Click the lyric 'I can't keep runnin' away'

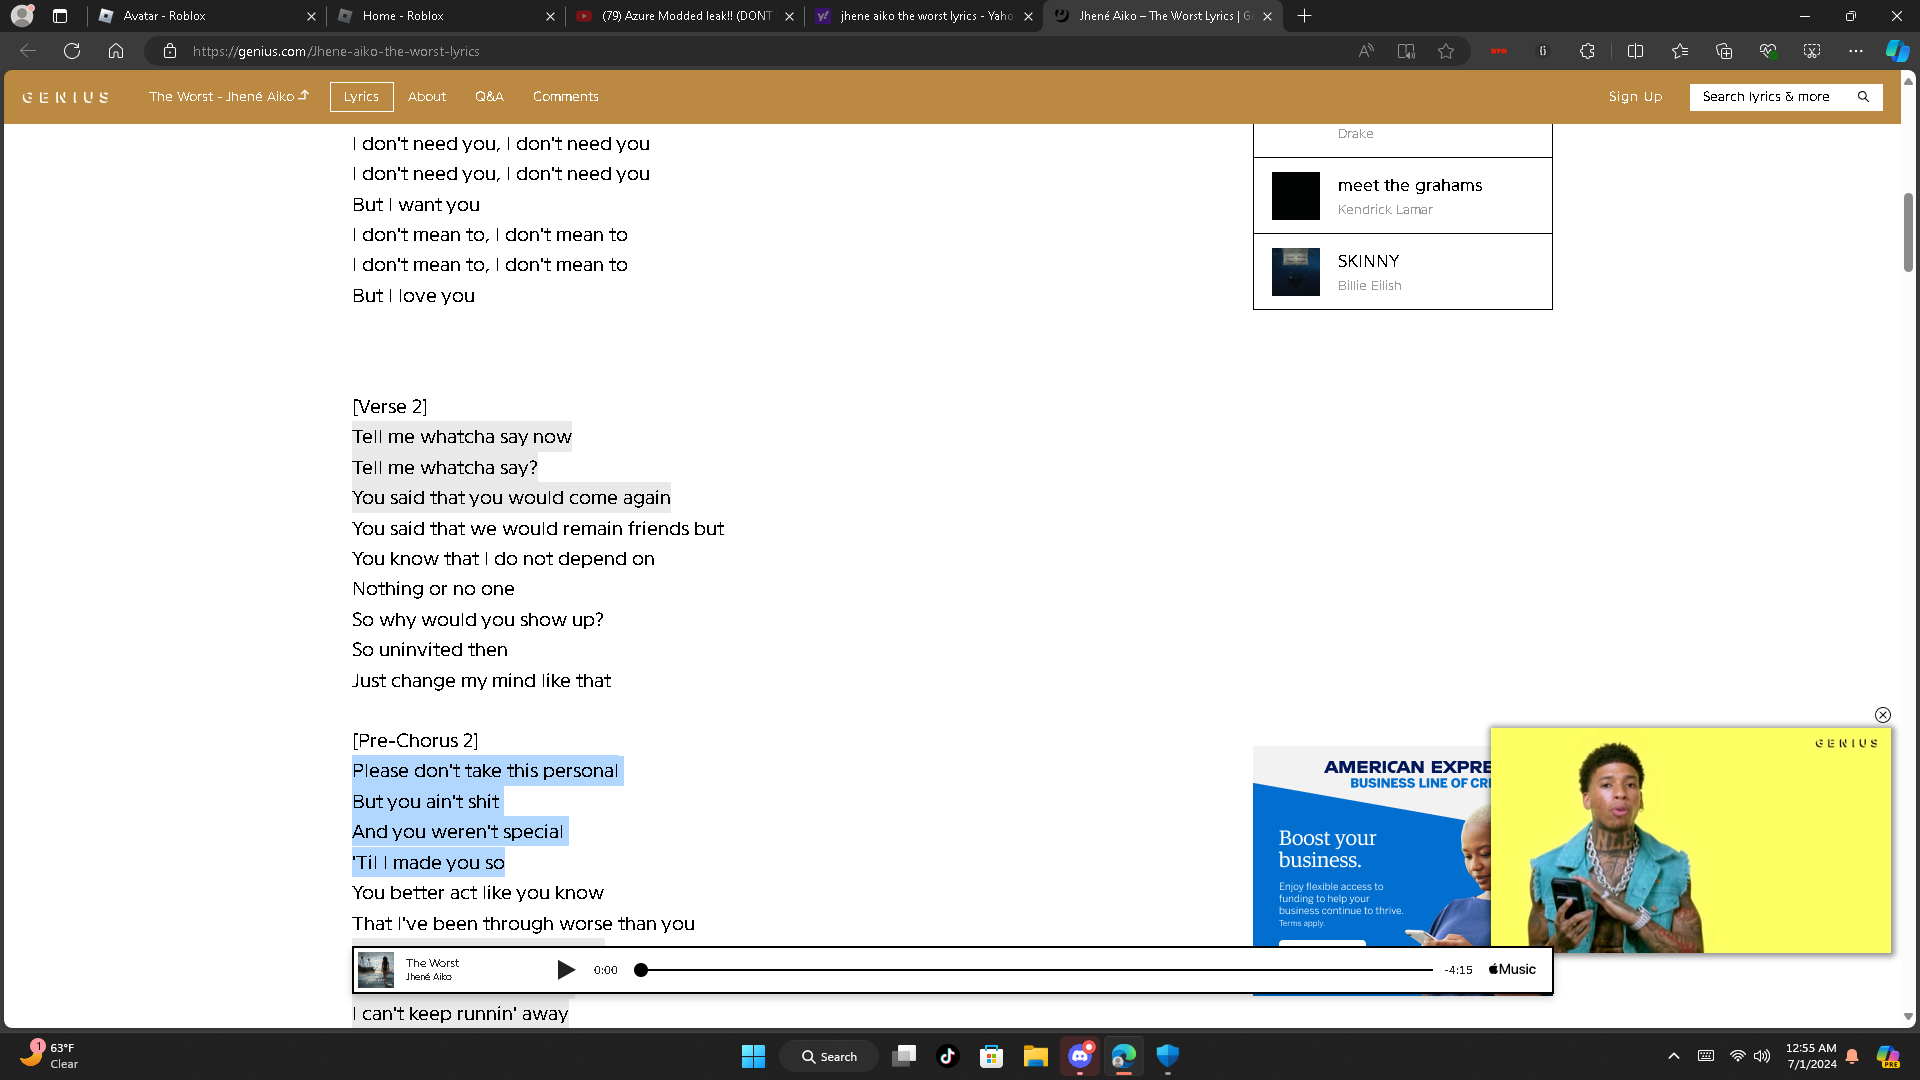tap(460, 1013)
